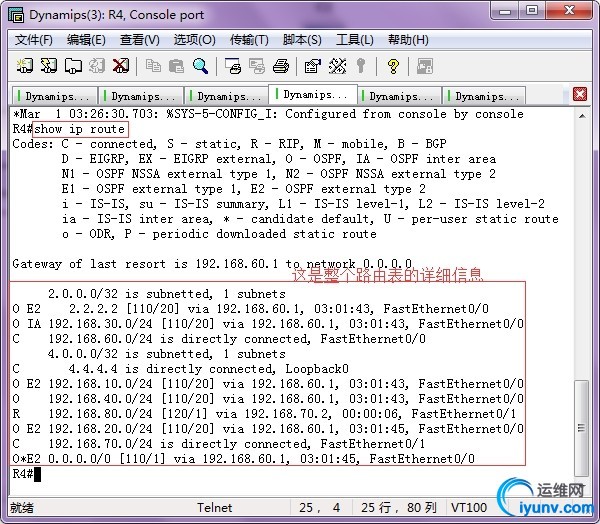Open Session Options from the toolbar
Image resolution: width=600 pixels, height=524 pixels.
(x=313, y=66)
